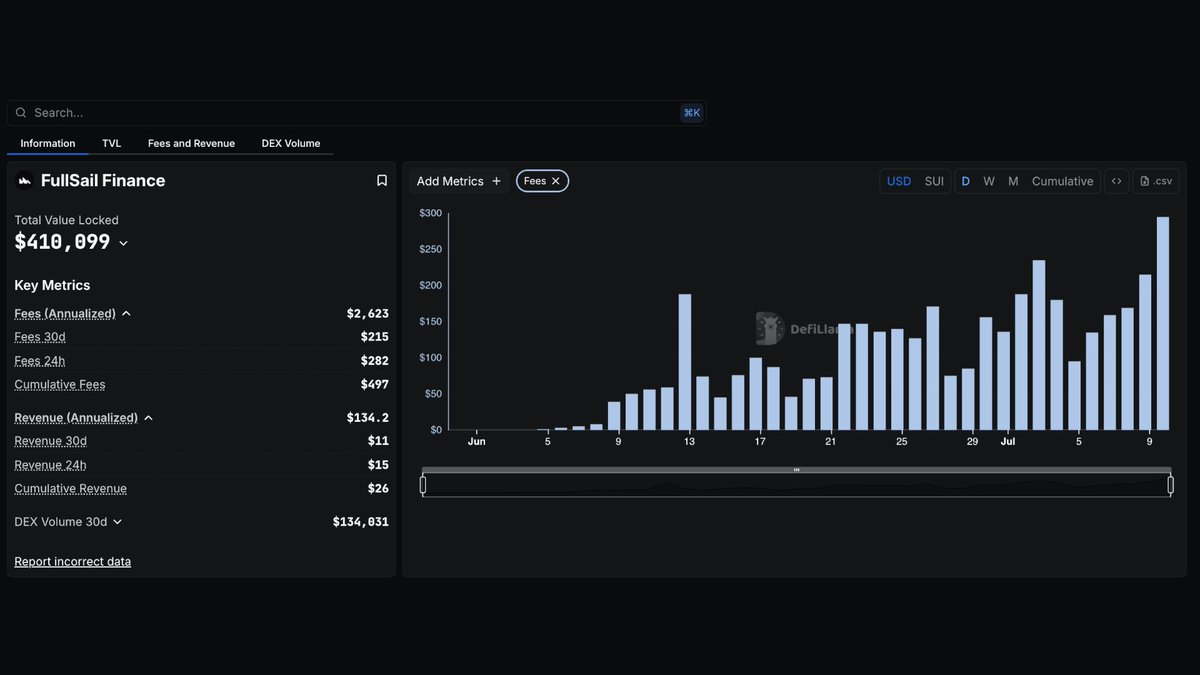Collapse the Revenue (Annualized) section

(x=148, y=418)
